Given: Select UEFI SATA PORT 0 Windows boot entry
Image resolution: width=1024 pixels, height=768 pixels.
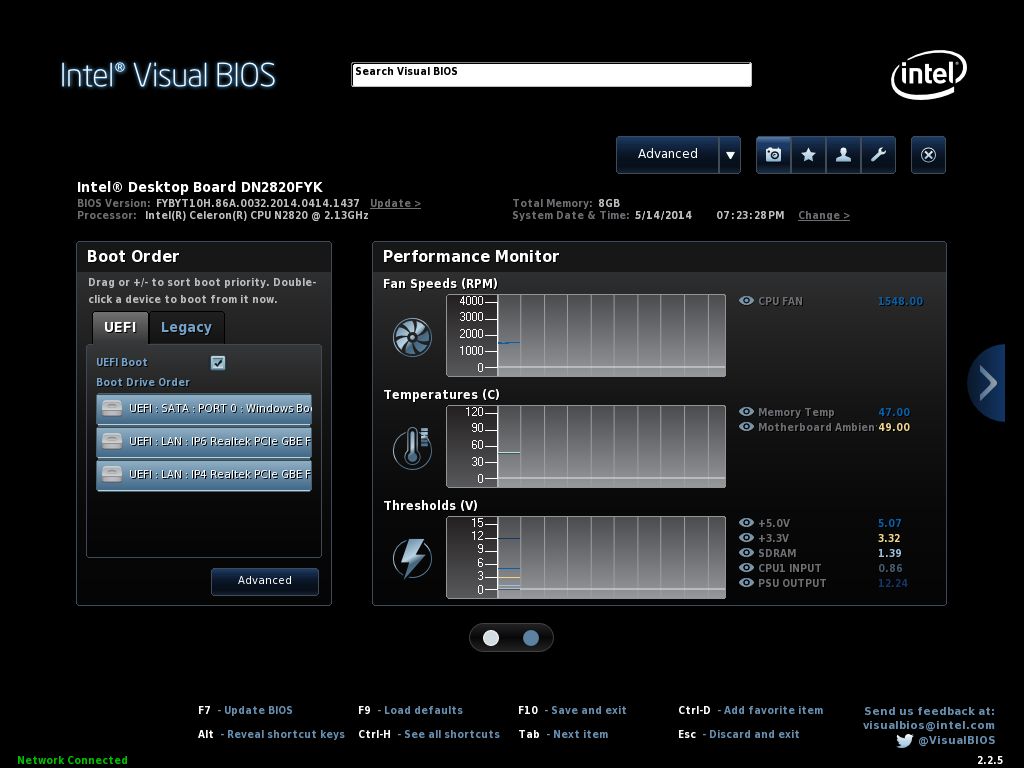Looking at the screenshot, I should pyautogui.click(x=204, y=409).
